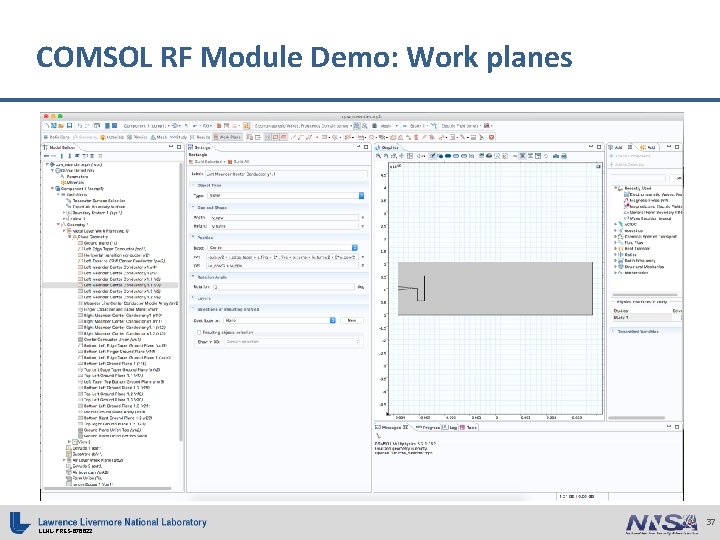
Task: Collapse the Recently Used physics node
Action: (x=616, y=188)
